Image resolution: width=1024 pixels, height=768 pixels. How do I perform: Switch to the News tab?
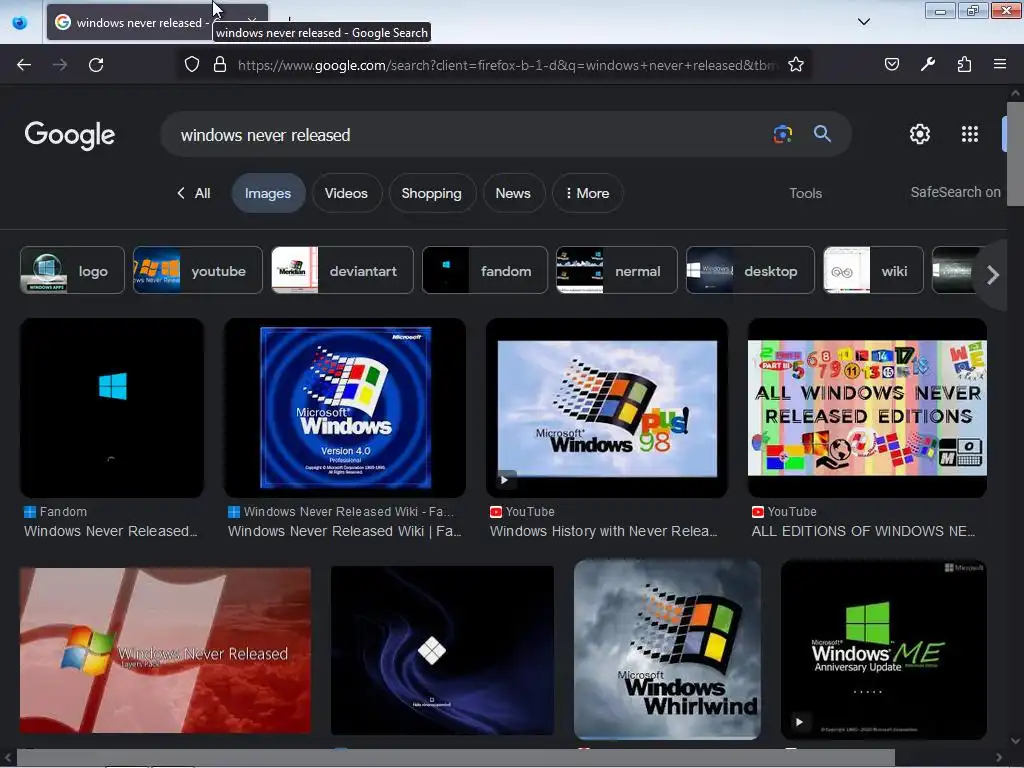tap(513, 193)
